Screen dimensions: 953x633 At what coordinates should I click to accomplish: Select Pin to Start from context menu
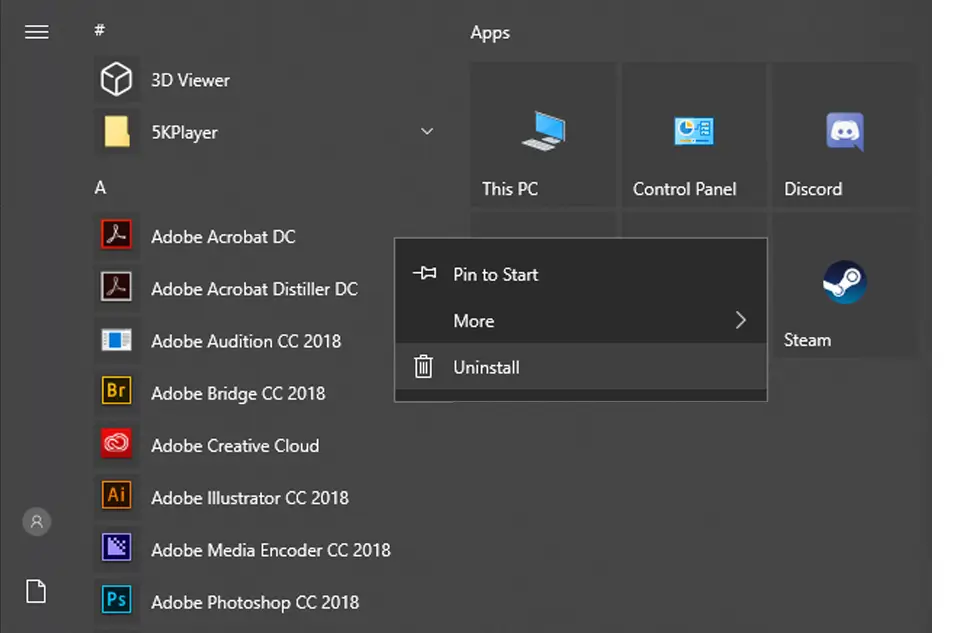click(x=495, y=274)
